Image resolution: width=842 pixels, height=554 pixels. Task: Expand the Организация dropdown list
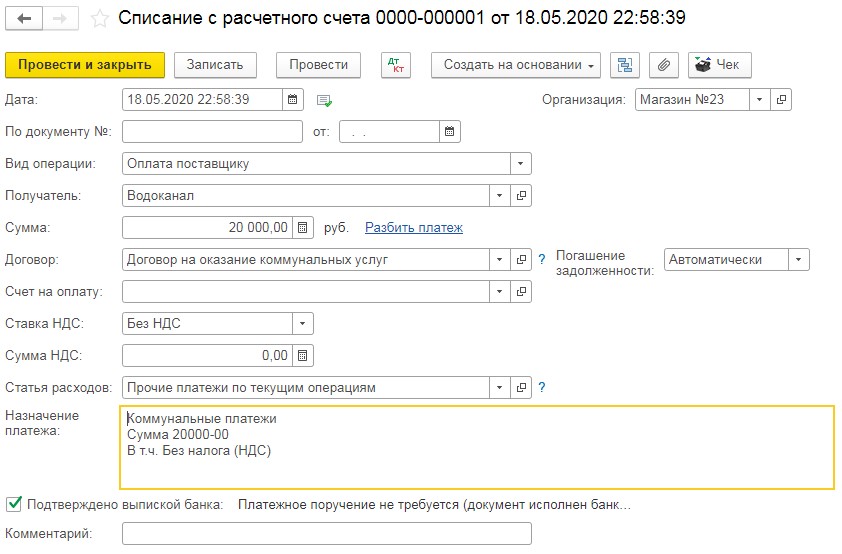pyautogui.click(x=759, y=99)
